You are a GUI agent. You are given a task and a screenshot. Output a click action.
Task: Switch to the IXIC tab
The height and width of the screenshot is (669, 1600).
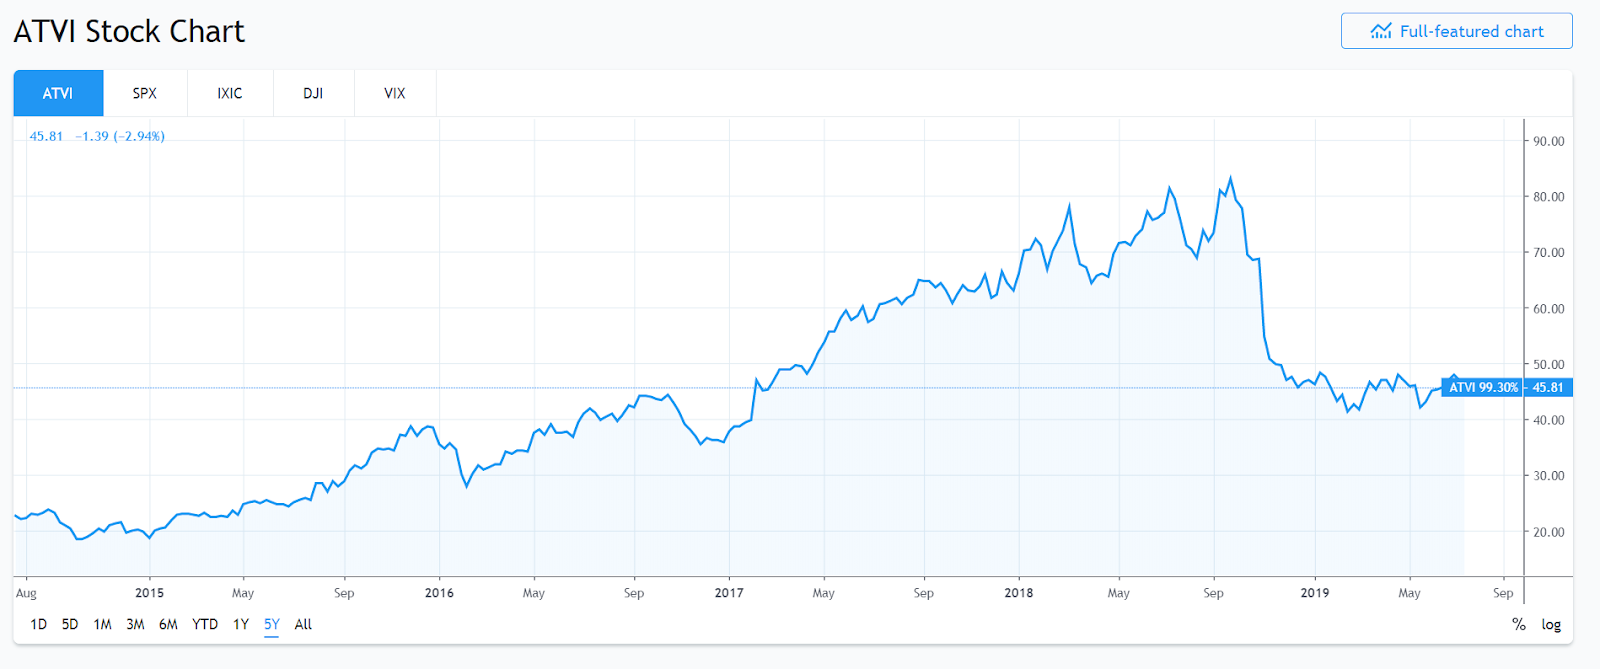tap(230, 93)
